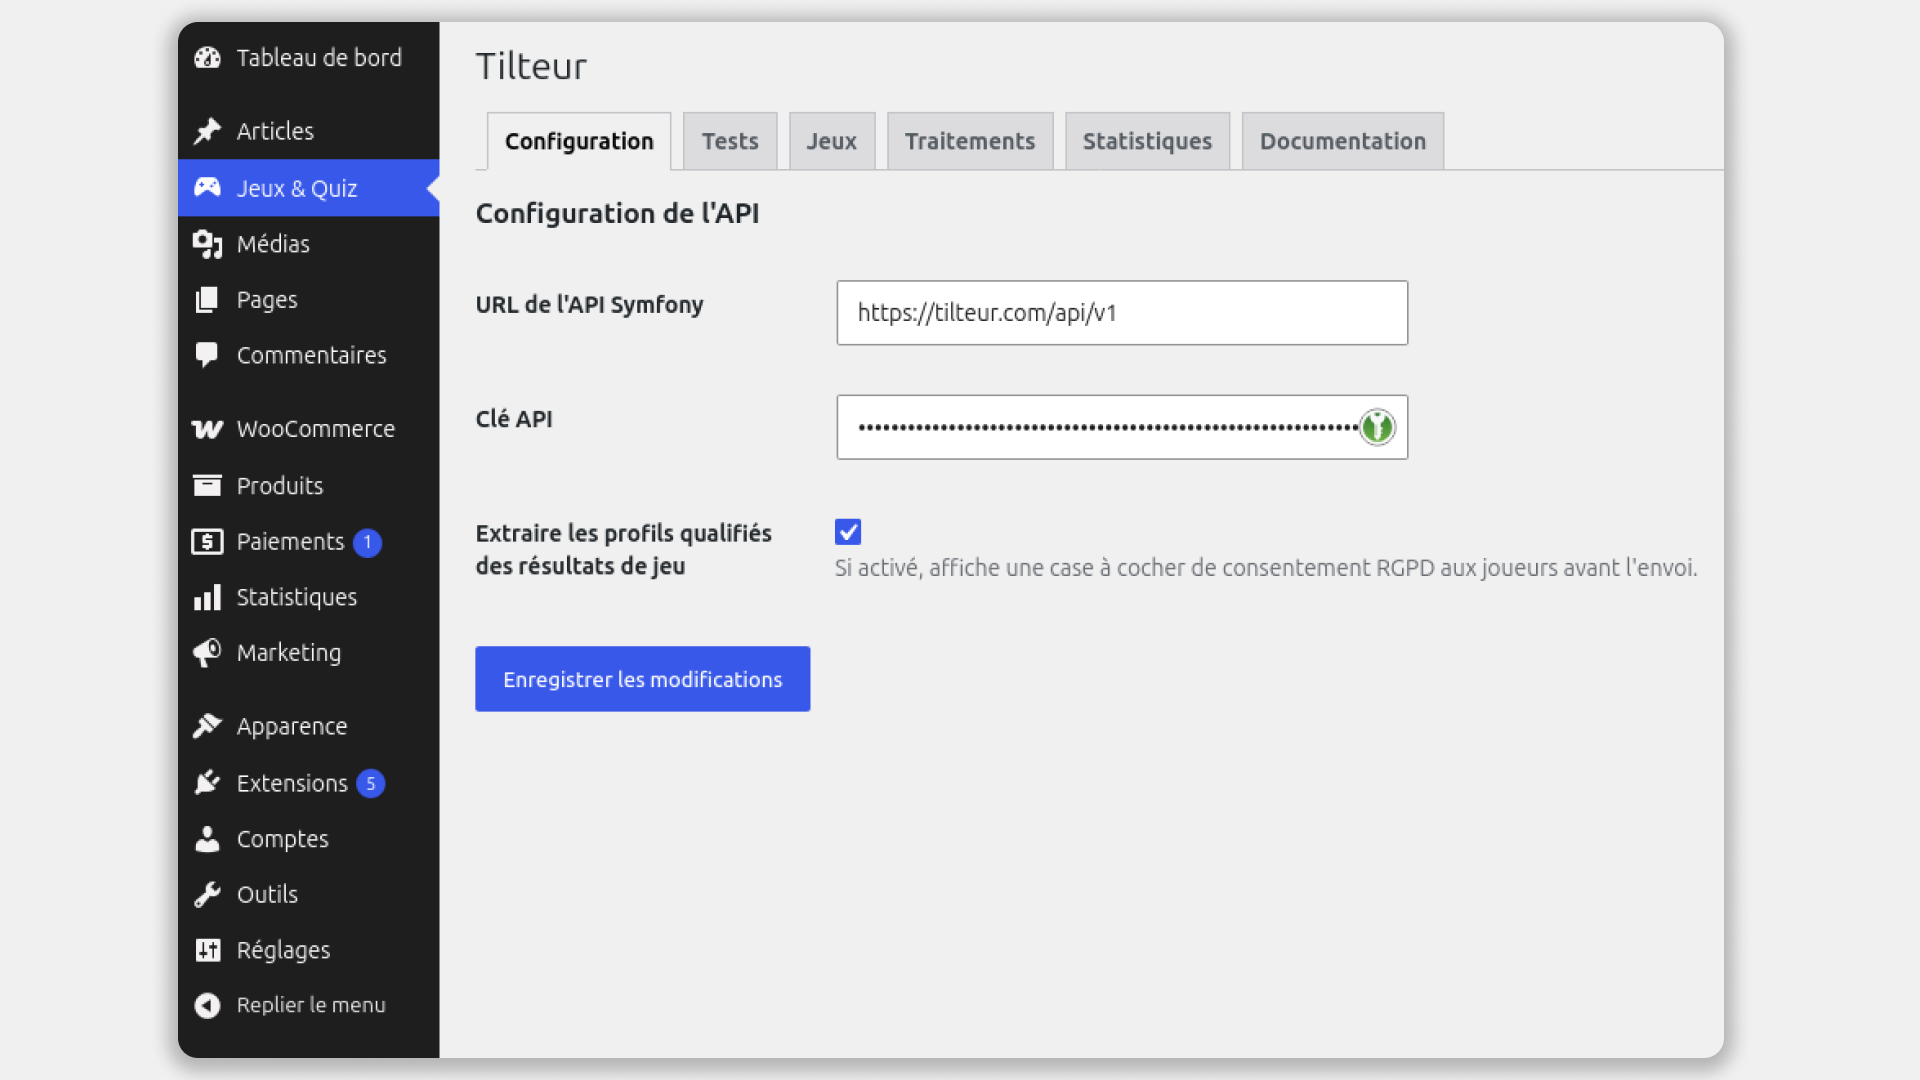The height and width of the screenshot is (1080, 1920).
Task: Open the Statistiques tab in Tilteur
Action: (1147, 141)
